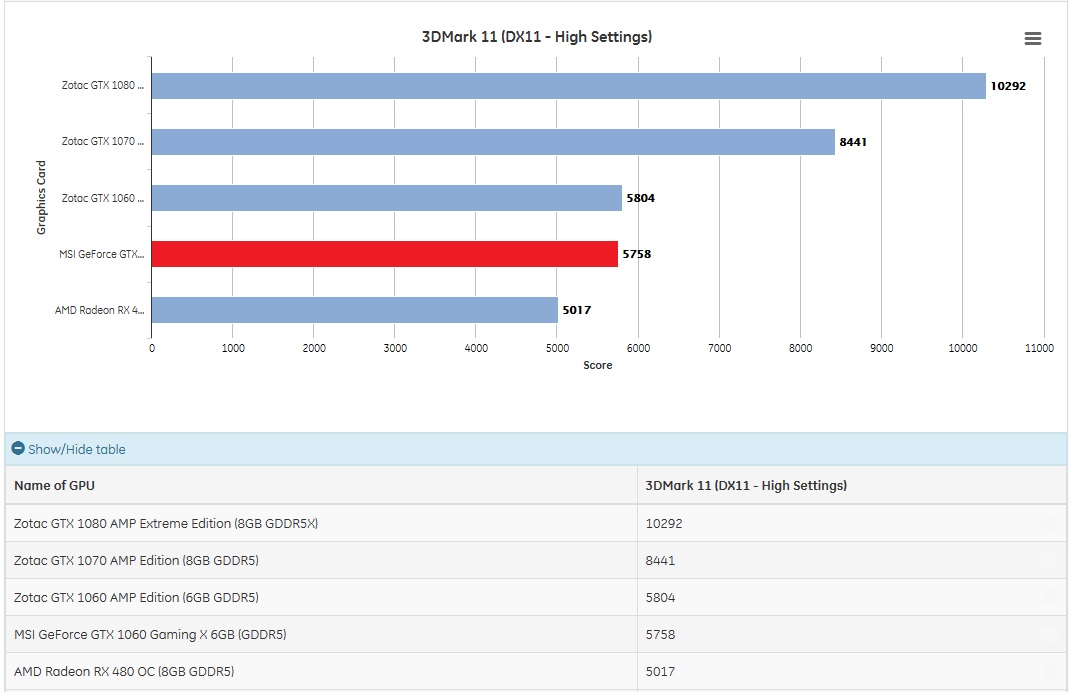
Task: Click the MSI GeForce GTX axis label
Action: point(102,254)
